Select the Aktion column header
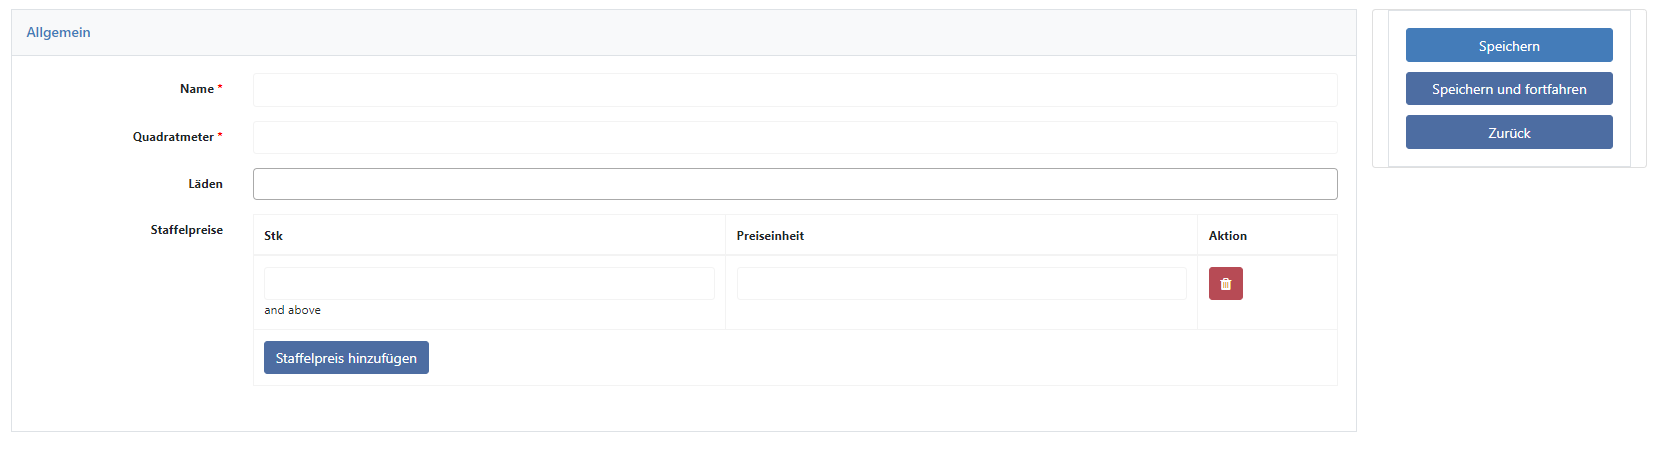The width and height of the screenshot is (1655, 474). [1228, 236]
